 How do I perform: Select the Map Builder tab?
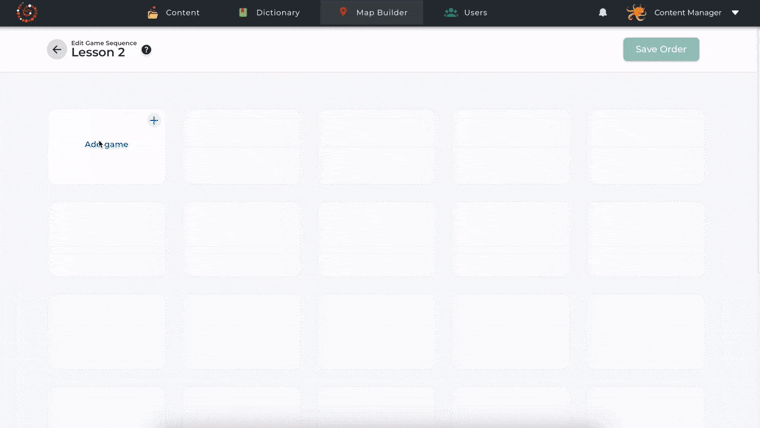click(x=381, y=13)
